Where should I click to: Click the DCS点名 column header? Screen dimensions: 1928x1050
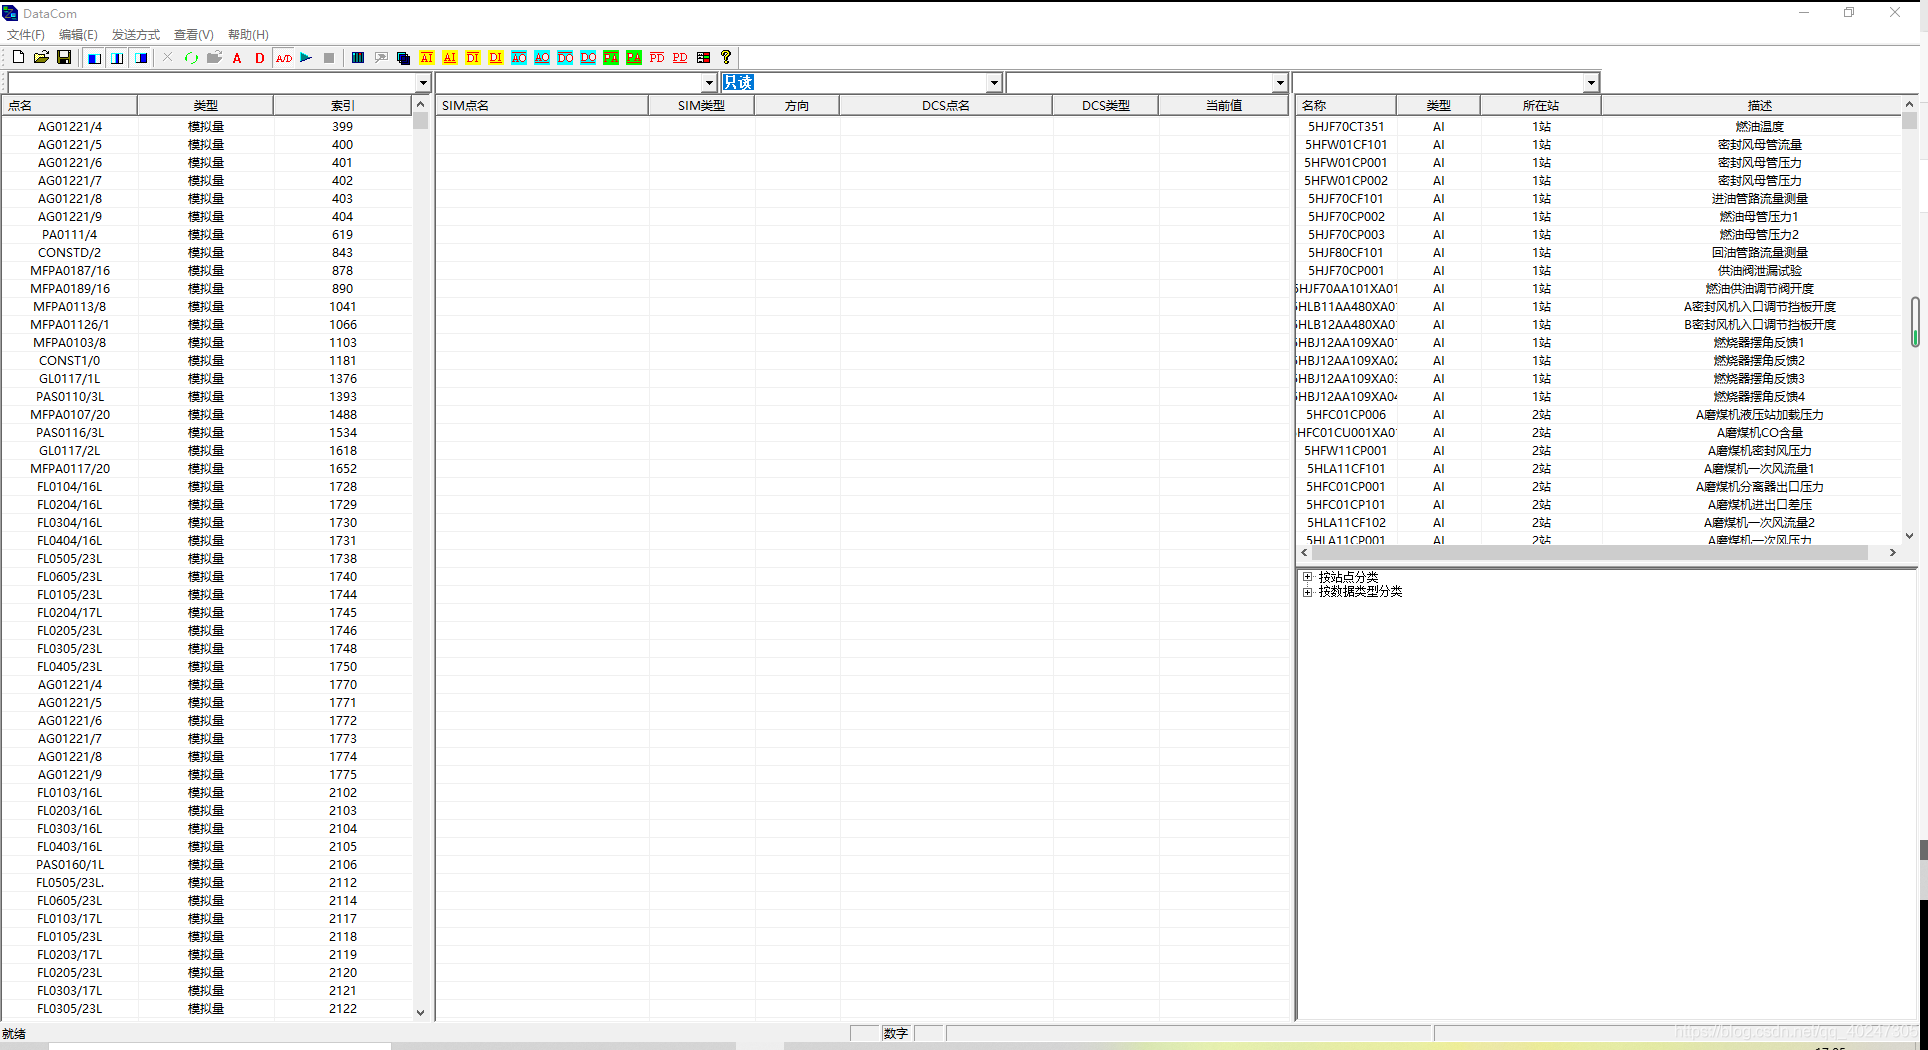point(945,105)
